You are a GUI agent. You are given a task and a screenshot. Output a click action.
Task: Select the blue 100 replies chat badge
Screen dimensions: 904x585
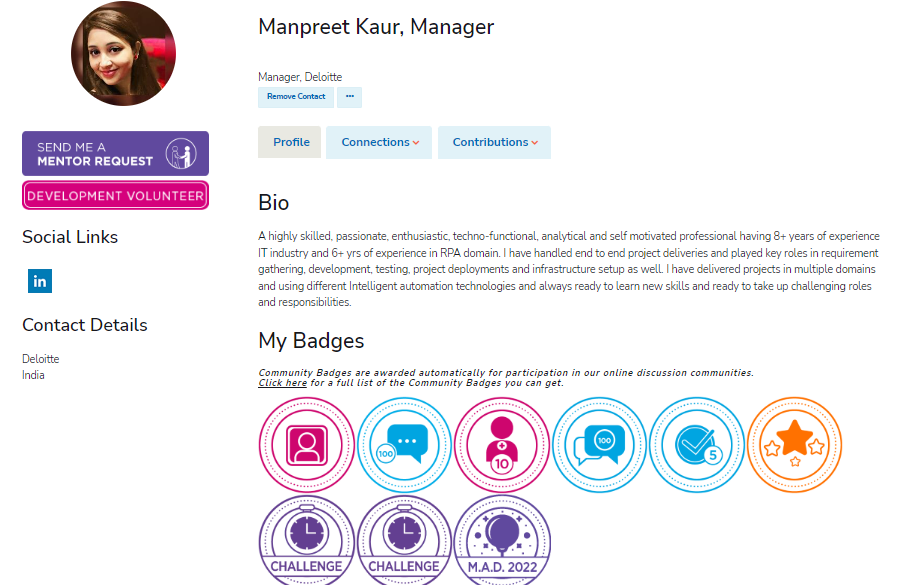pos(404,445)
